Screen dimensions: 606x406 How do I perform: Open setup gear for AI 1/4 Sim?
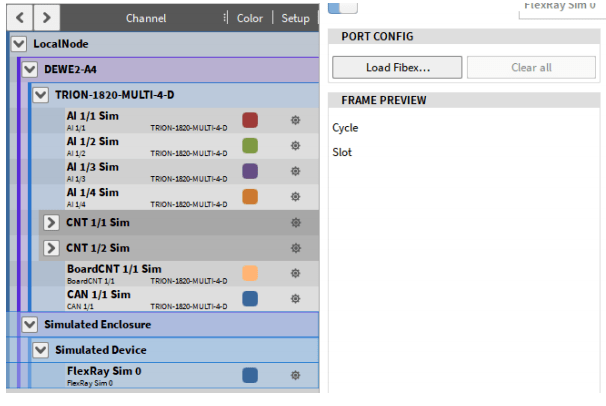coord(295,197)
